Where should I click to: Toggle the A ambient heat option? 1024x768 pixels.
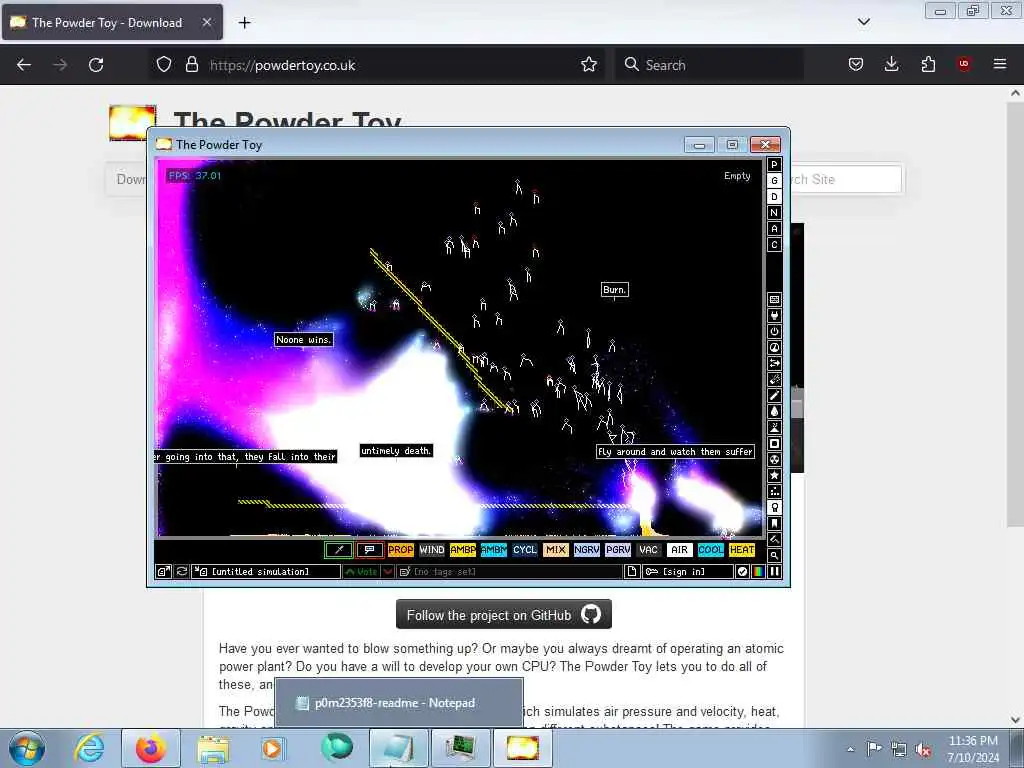[x=774, y=229]
